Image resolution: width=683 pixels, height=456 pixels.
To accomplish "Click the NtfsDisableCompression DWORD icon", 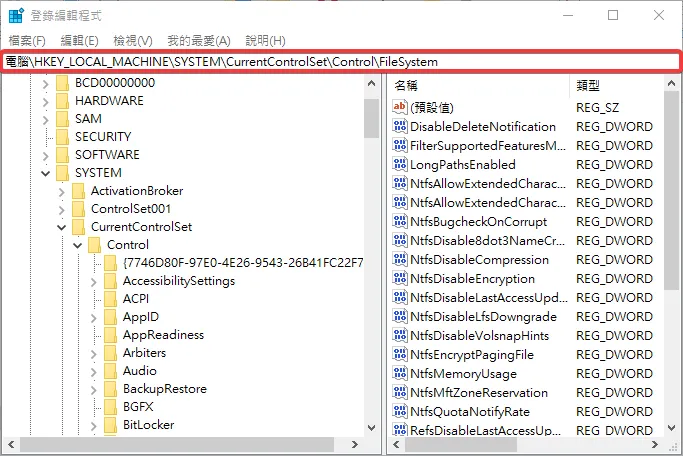I will tap(399, 259).
